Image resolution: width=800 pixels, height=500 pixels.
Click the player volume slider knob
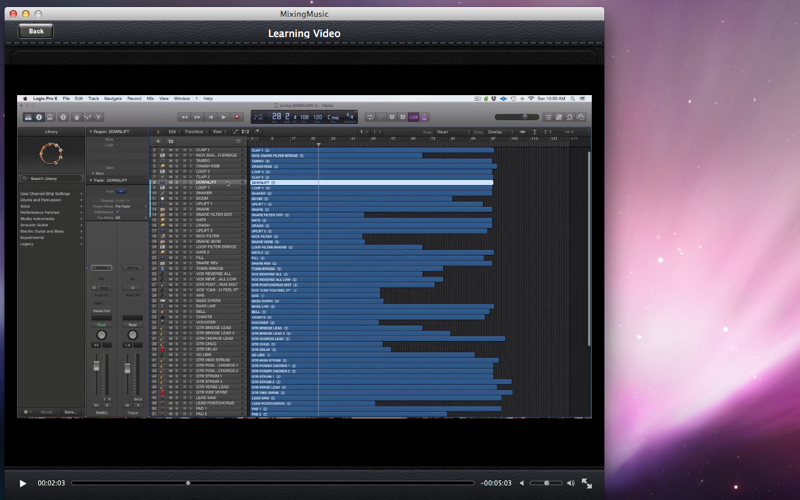(x=546, y=483)
